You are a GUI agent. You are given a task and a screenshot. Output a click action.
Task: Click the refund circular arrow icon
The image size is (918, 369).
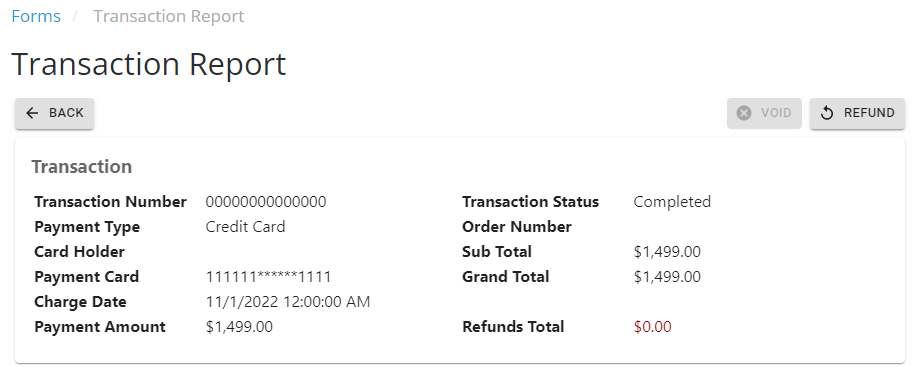click(x=827, y=113)
